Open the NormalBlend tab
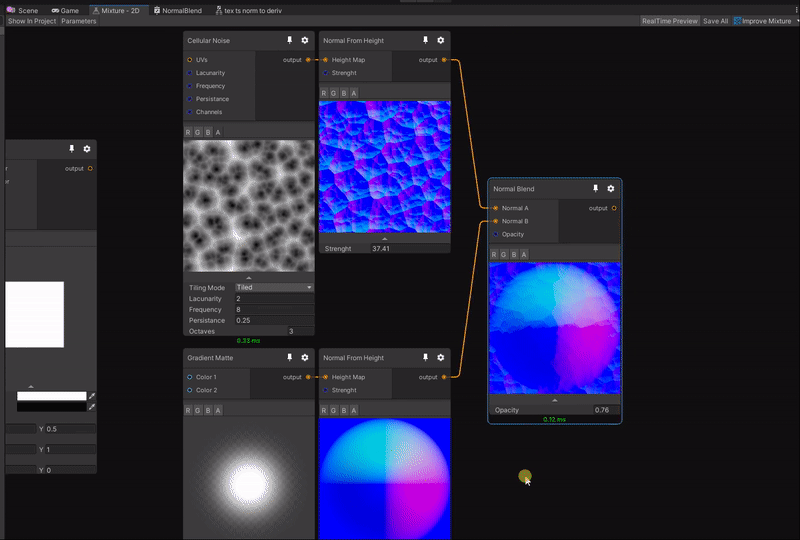 178,10
